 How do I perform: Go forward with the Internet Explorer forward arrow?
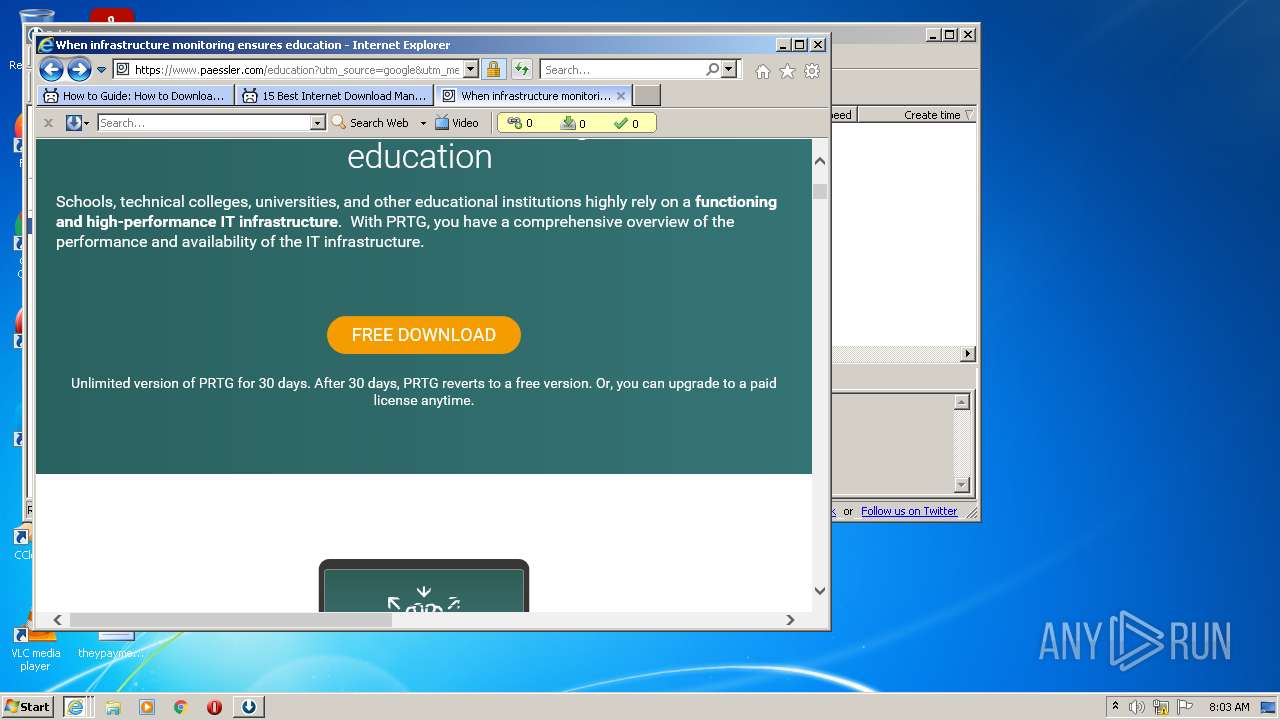(79, 70)
